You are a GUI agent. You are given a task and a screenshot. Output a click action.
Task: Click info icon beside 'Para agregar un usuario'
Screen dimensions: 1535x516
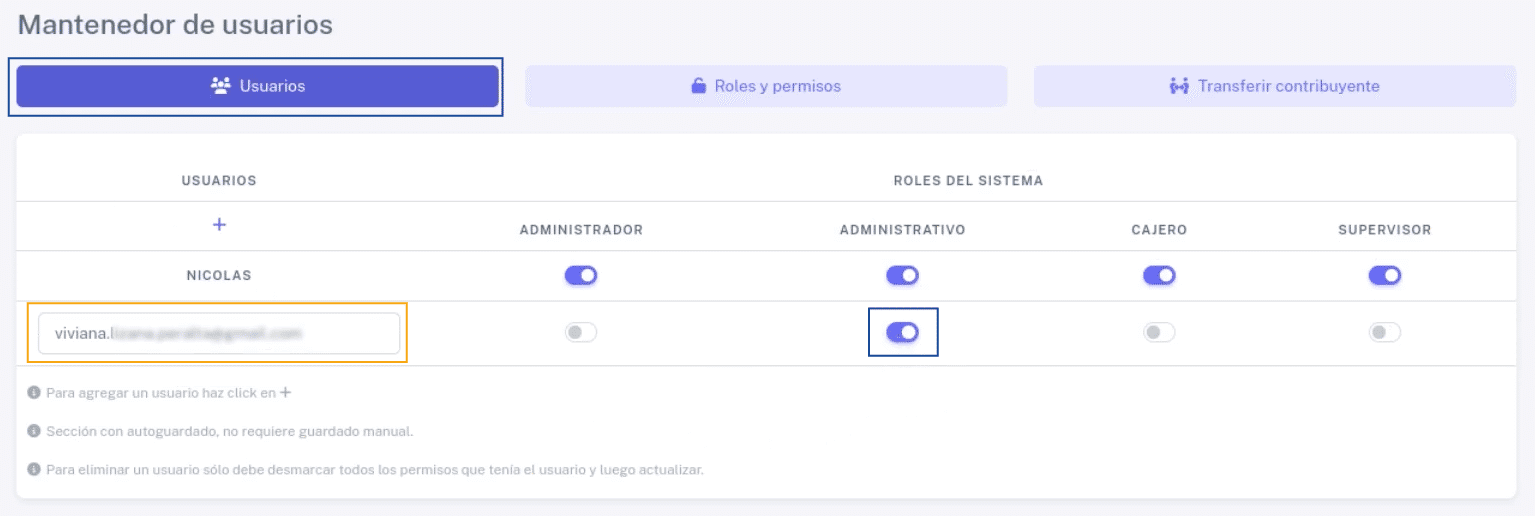[34, 394]
